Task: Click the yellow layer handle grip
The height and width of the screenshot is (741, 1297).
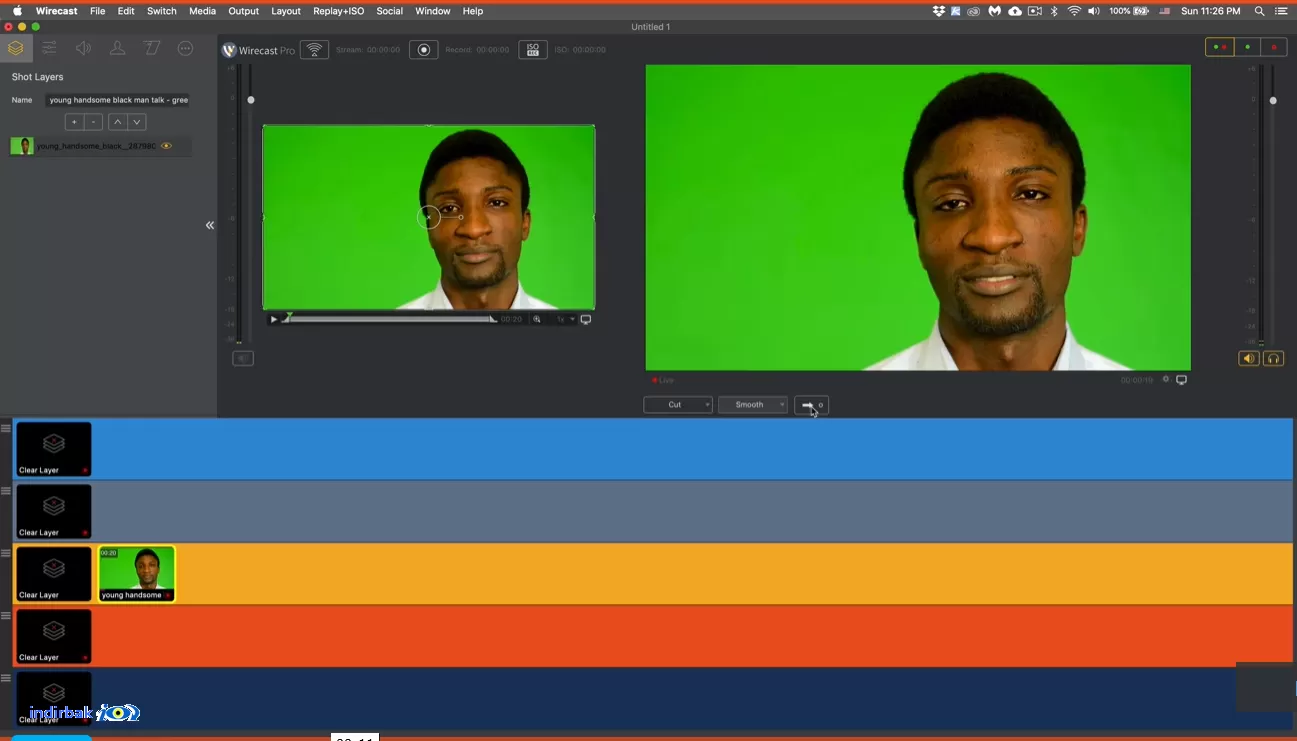Action: [6, 553]
